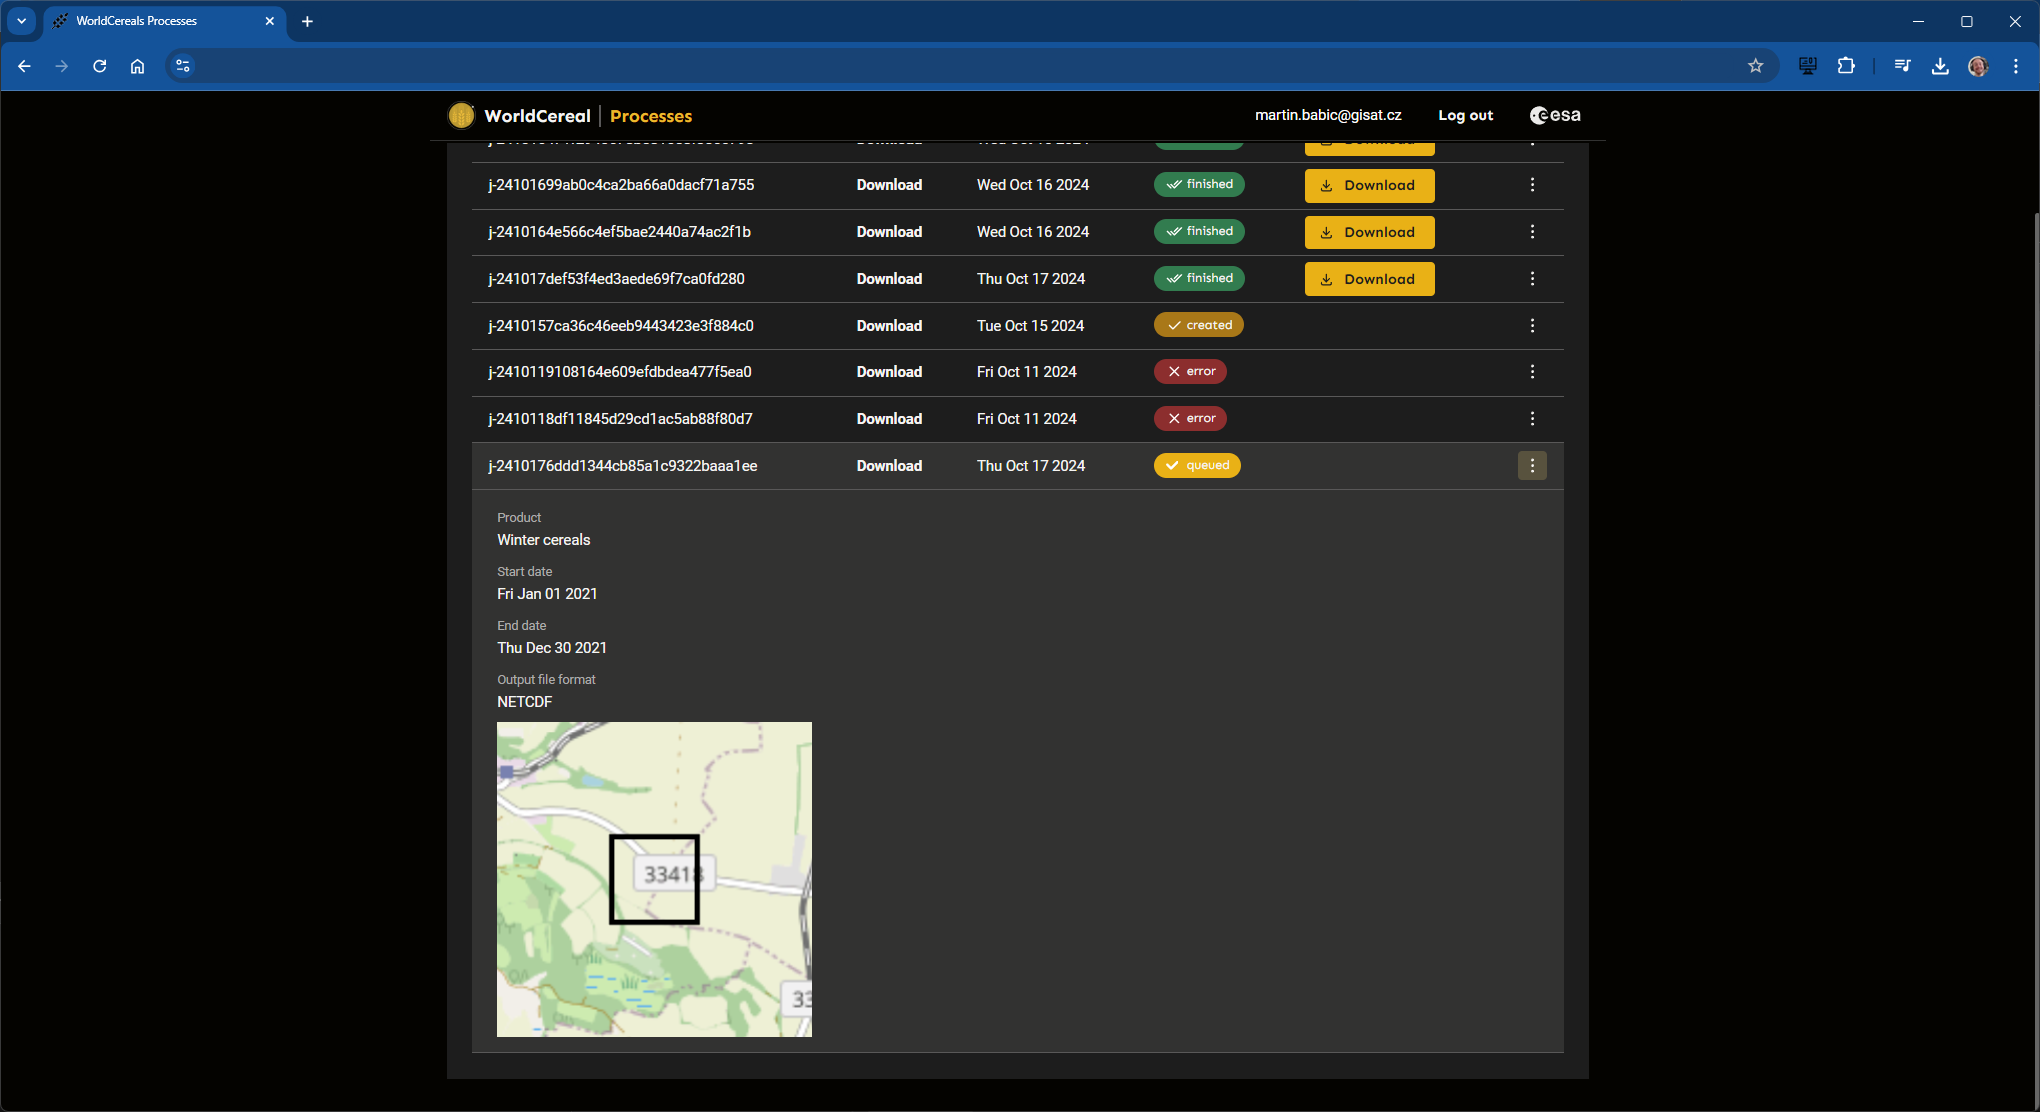Viewport: 2040px width, 1112px height.
Task: Open more options for job j-2410118df11845d29cd1ac5ab88f80d7
Action: point(1532,419)
